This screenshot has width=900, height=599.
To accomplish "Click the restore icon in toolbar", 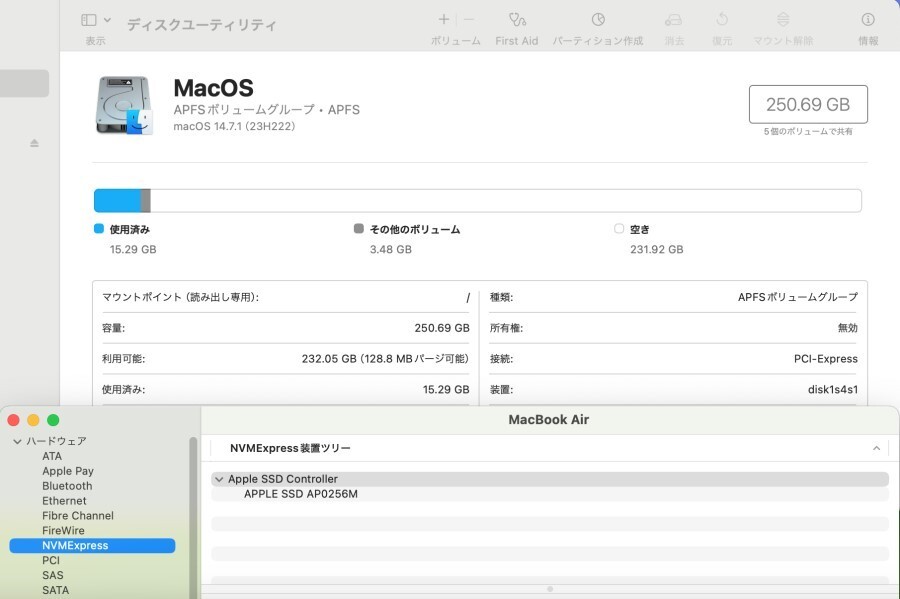I will coord(722,20).
